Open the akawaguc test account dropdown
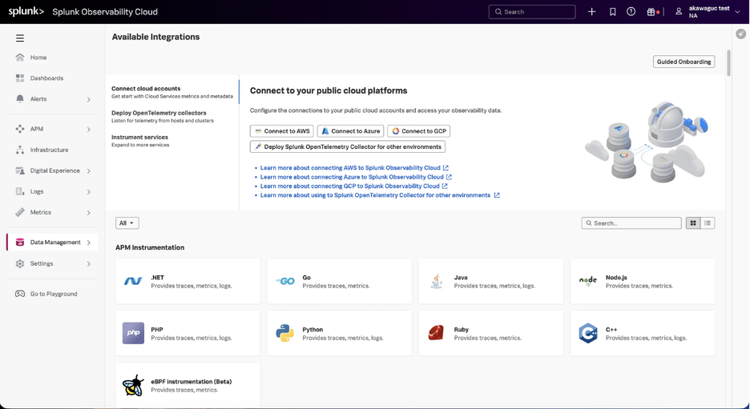 point(714,12)
